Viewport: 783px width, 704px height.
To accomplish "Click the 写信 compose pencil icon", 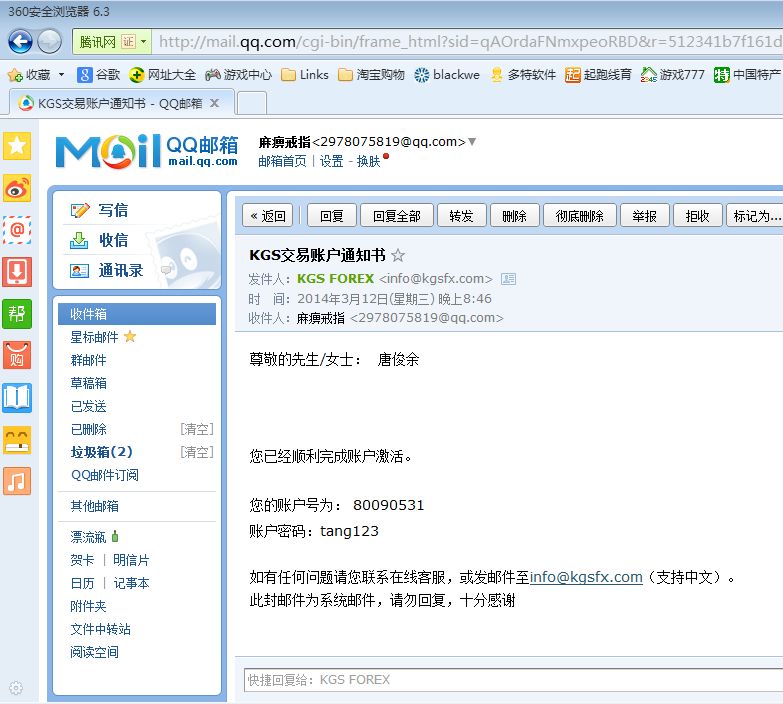I will 80,211.
